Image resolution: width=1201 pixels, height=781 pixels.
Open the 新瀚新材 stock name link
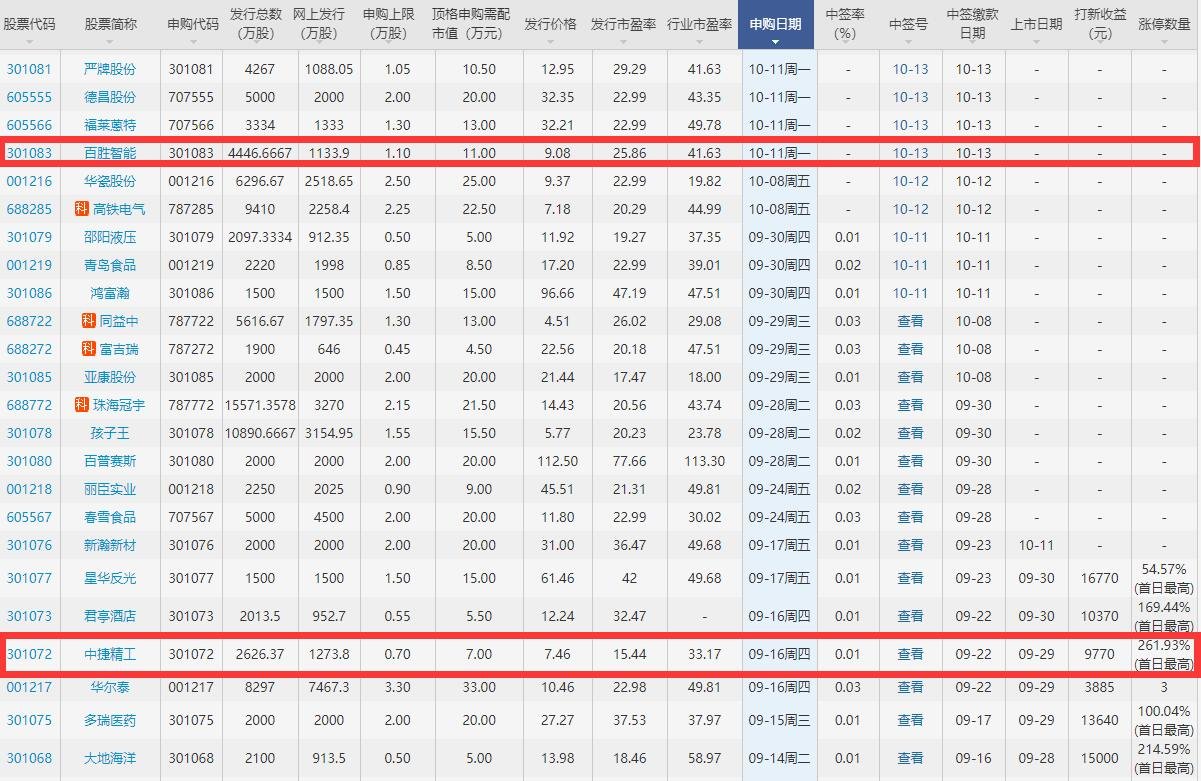[x=110, y=545]
